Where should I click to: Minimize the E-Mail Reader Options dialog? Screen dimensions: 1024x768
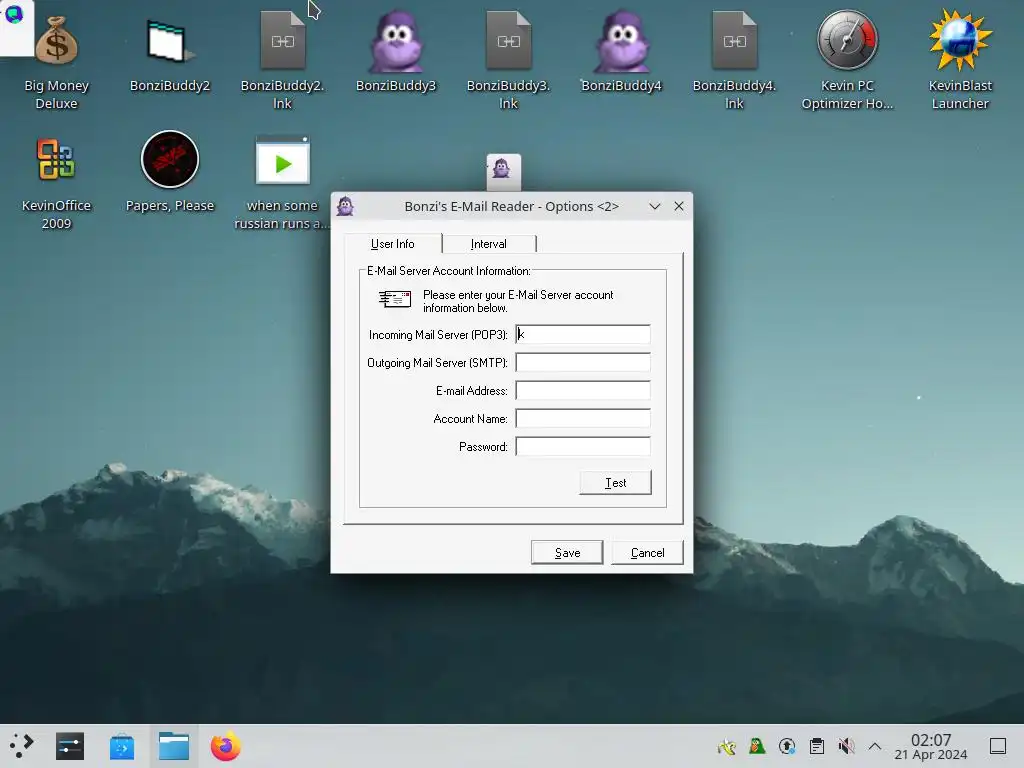click(654, 206)
